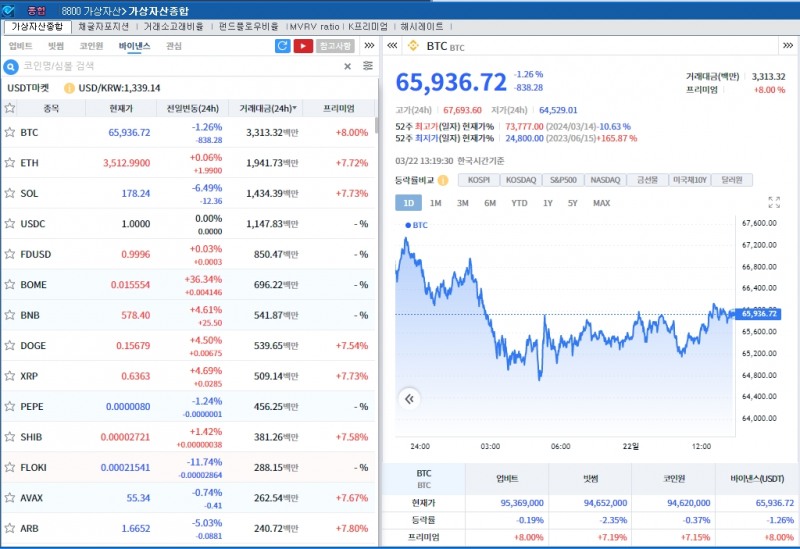This screenshot has height=549, width=800.
Task: Toggle favorite star for ARB row
Action: tap(10, 528)
